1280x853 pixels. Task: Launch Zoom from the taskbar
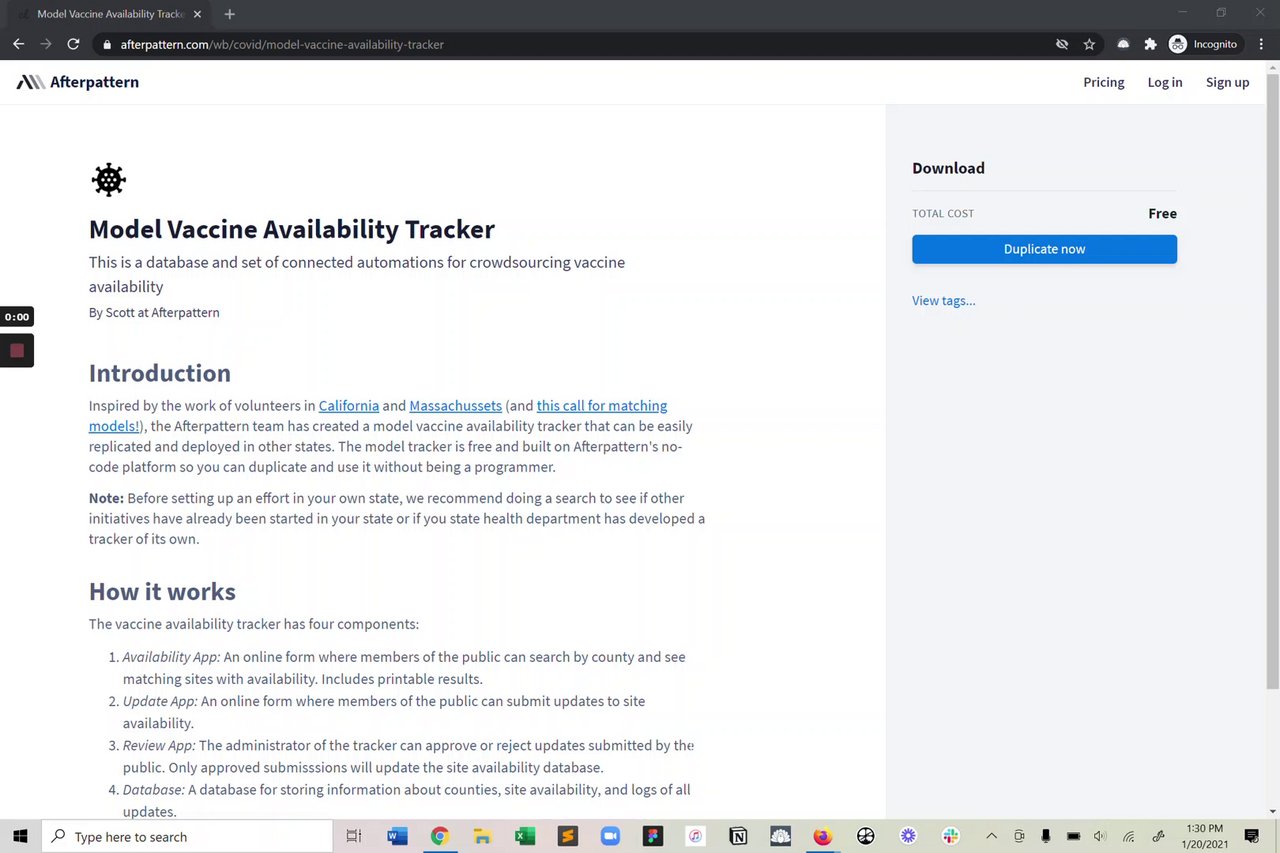(x=610, y=836)
